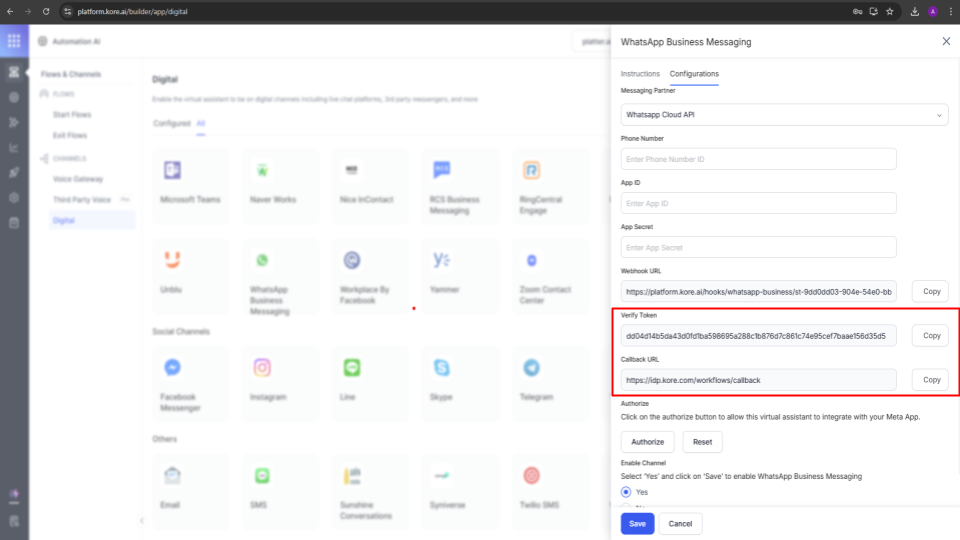Focus the App Secret field
Screen dimensions: 960x540
point(759,247)
